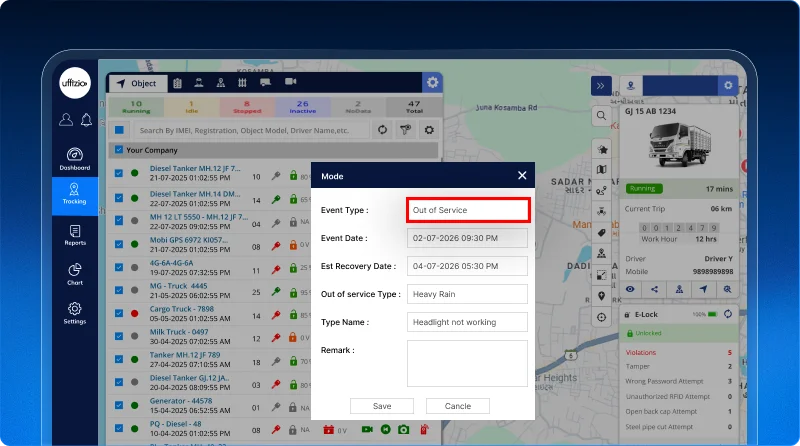The width and height of the screenshot is (800, 446).
Task: Toggle checkbox for Generator - 44578
Action: click(x=119, y=405)
